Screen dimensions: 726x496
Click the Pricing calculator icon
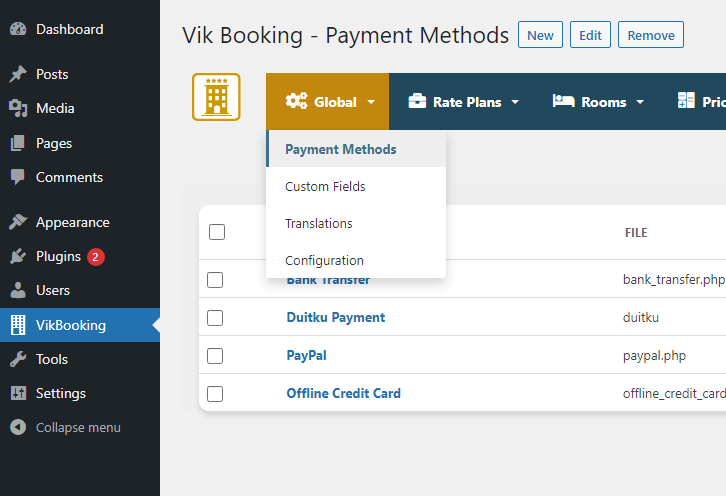click(x=686, y=100)
